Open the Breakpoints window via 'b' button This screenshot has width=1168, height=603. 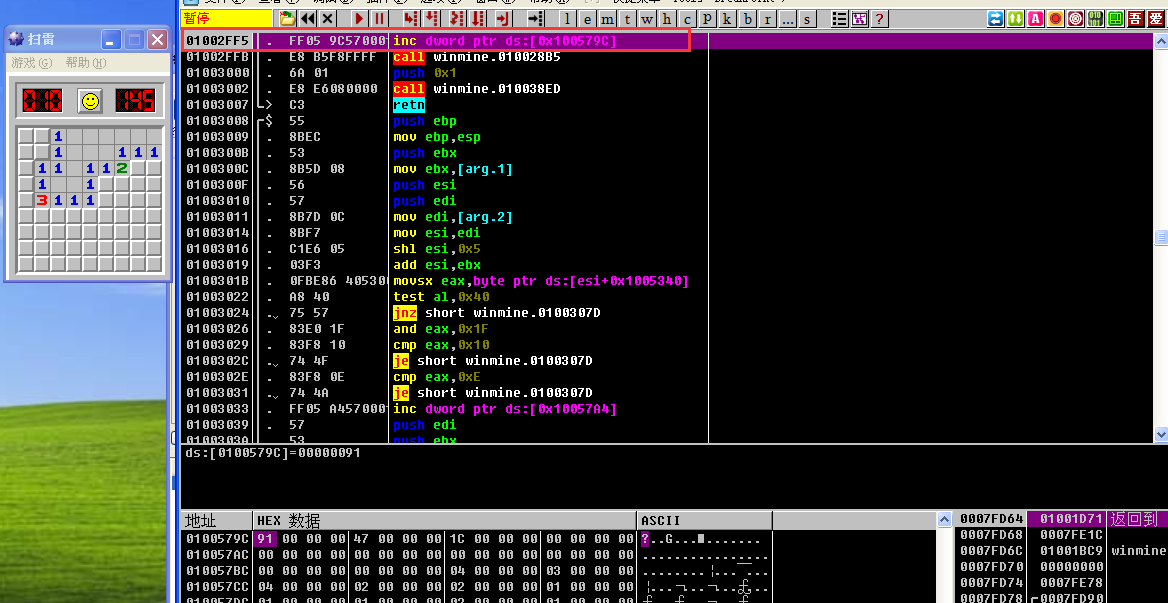(x=748, y=19)
